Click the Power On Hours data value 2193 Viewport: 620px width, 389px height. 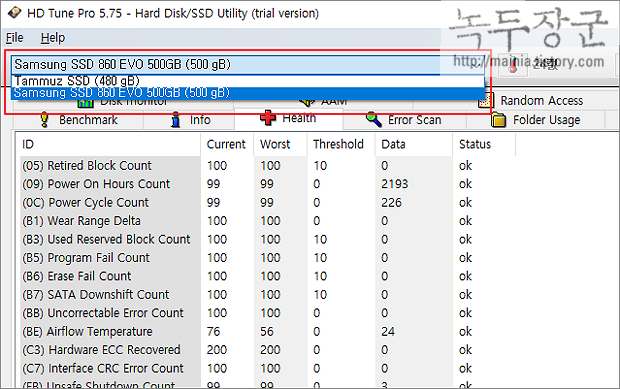pos(395,184)
